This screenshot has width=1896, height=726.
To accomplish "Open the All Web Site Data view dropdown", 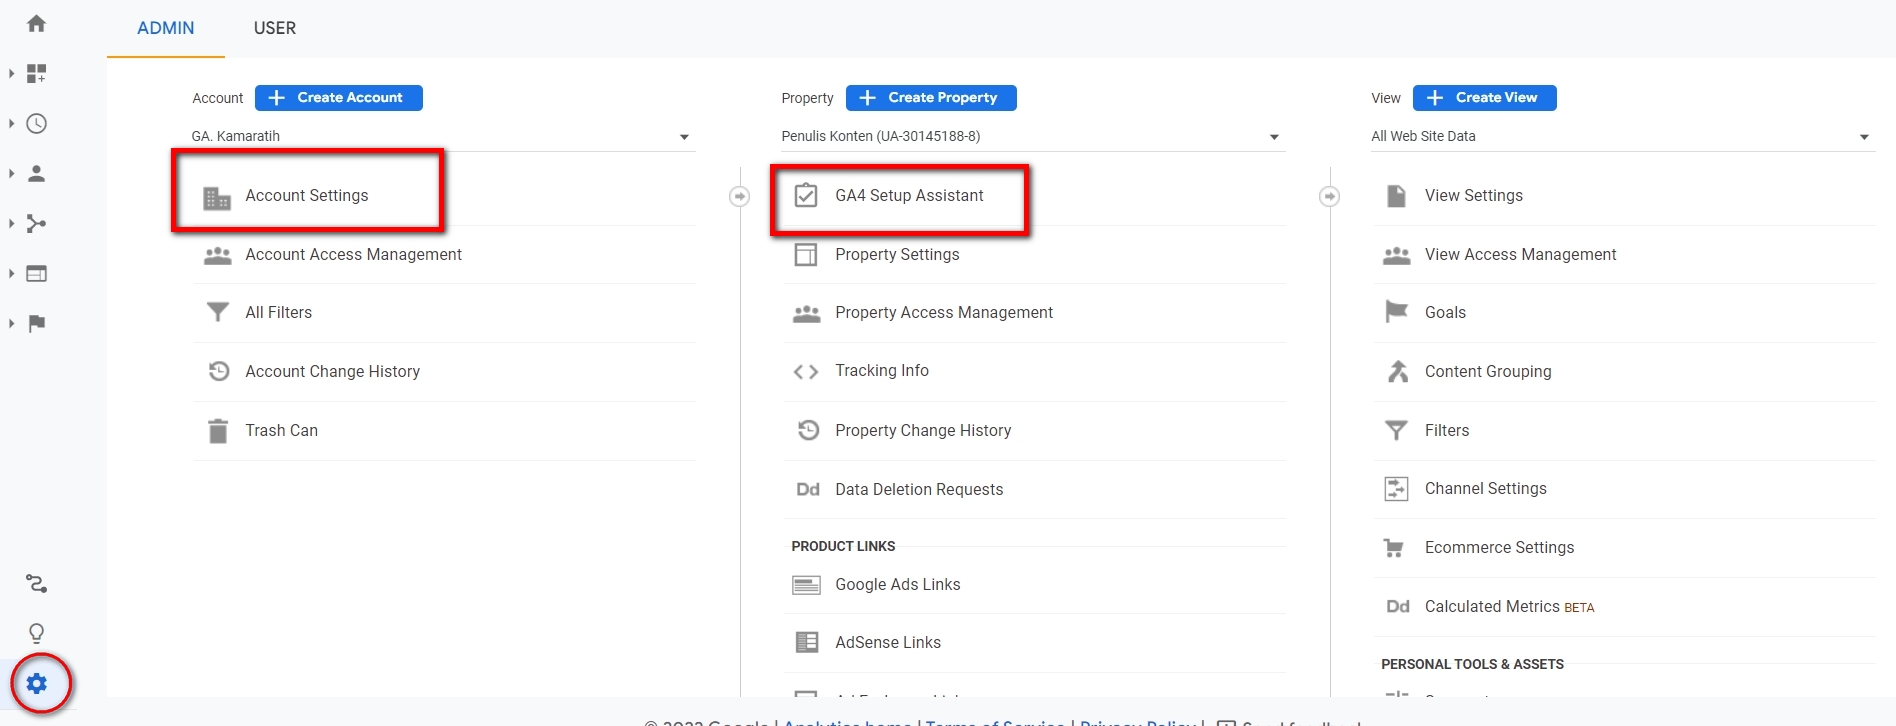I will pyautogui.click(x=1621, y=136).
